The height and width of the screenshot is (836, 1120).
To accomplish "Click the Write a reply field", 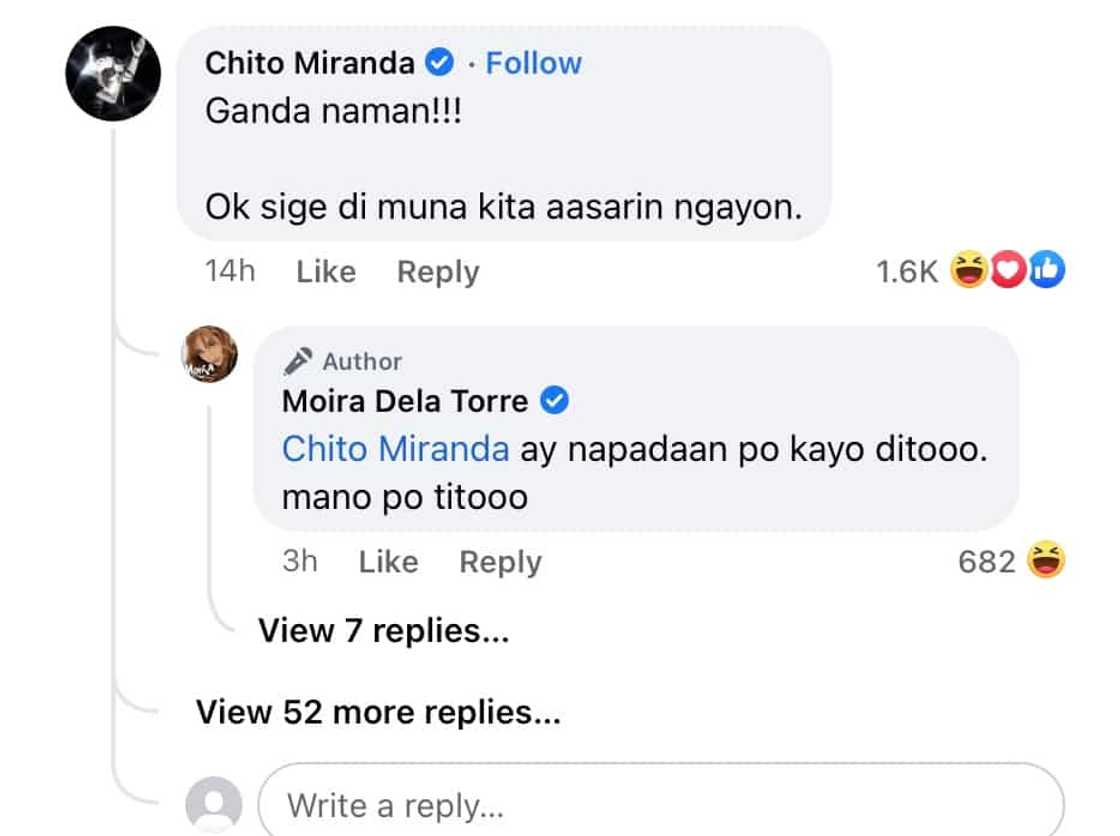I will tap(660, 804).
